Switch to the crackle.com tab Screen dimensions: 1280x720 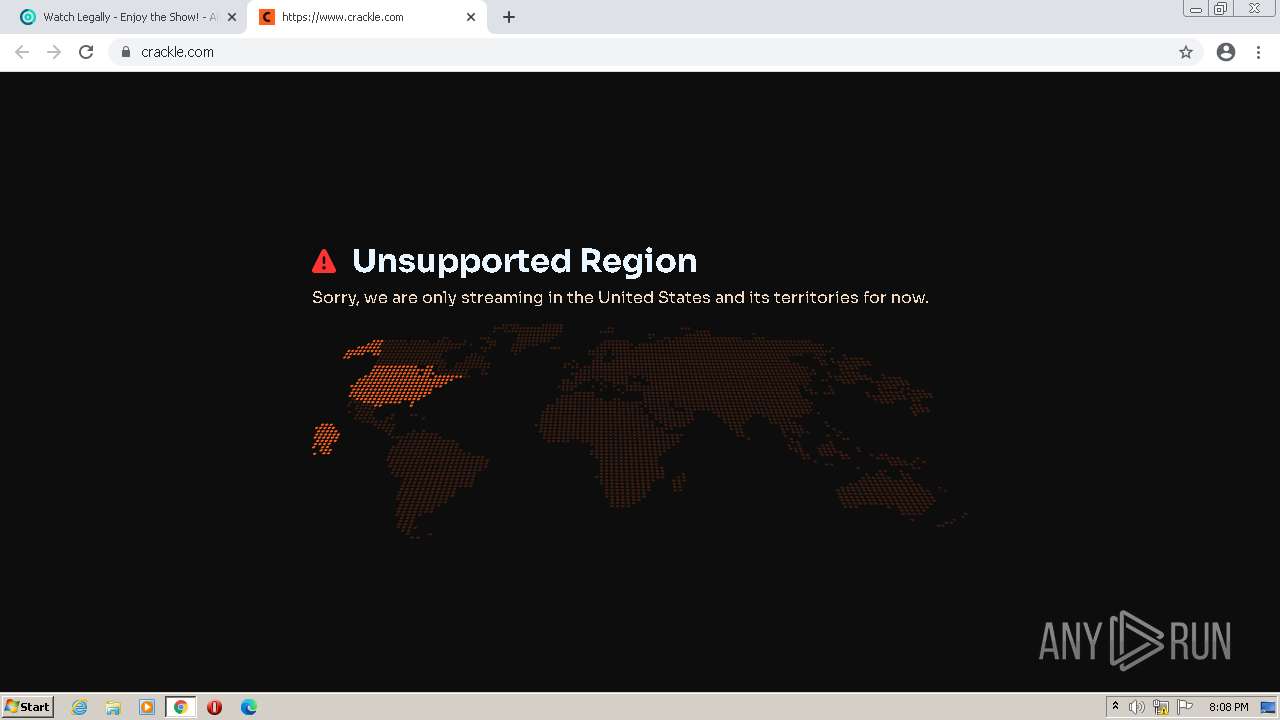tap(367, 17)
